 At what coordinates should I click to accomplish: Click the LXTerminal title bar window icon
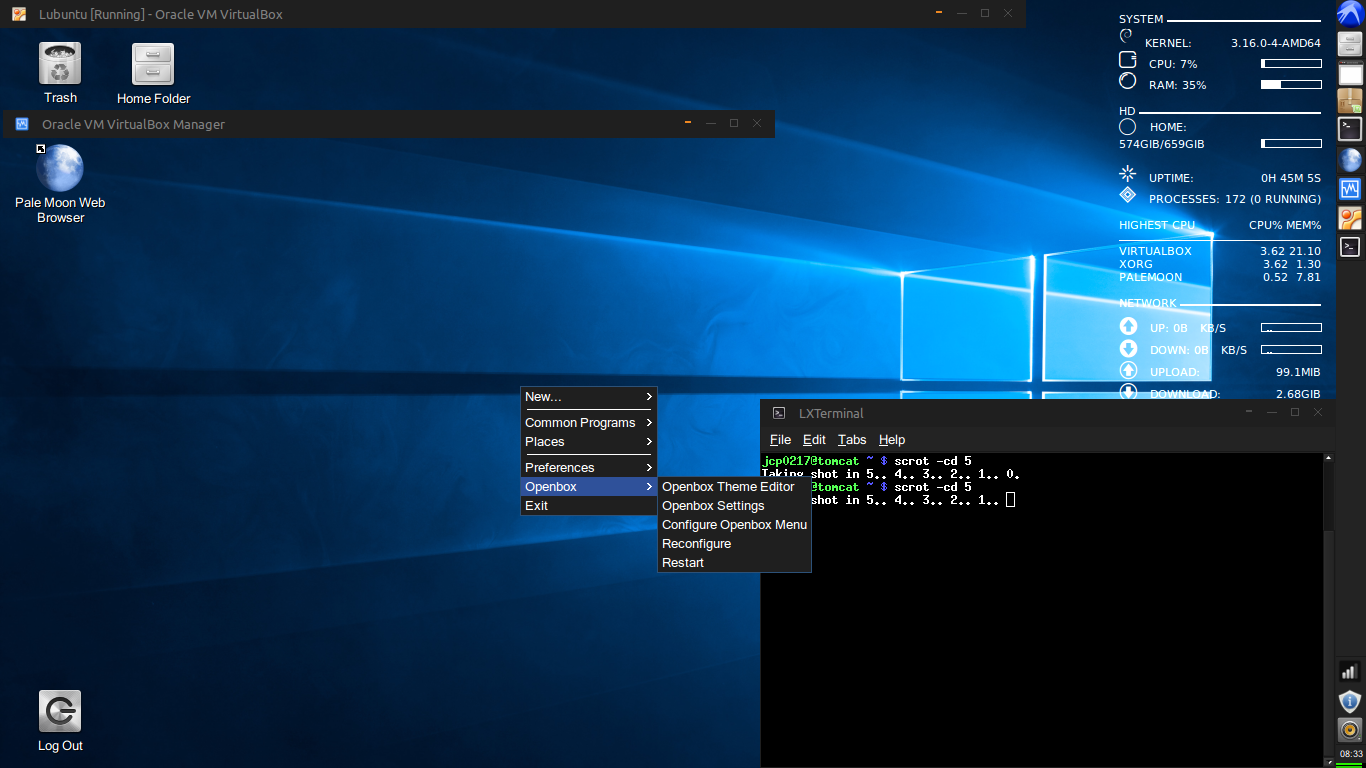[x=779, y=413]
